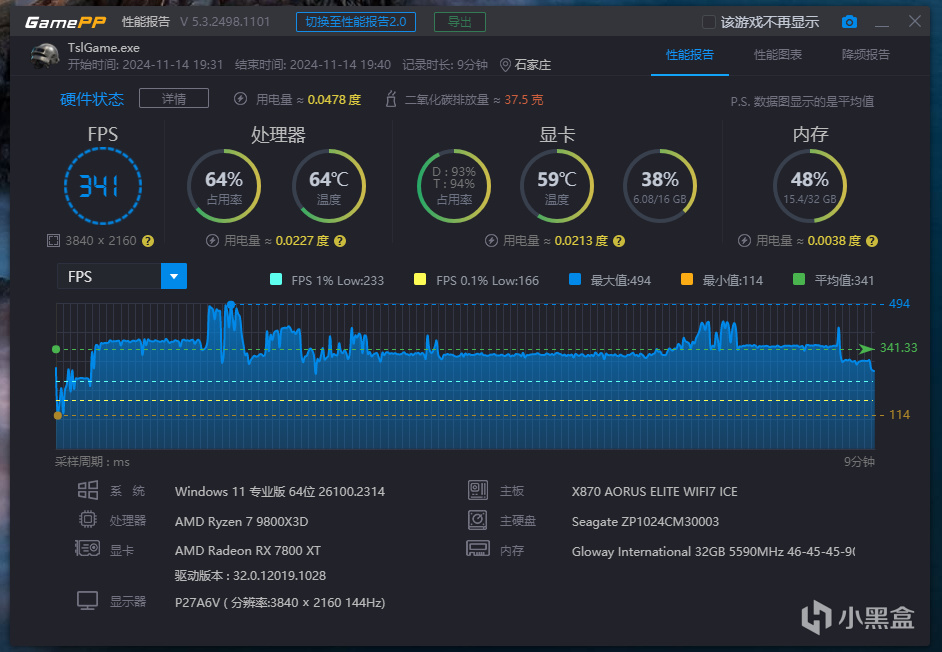Click the motherboard icon beside 主板
The image size is (942, 652).
point(478,490)
